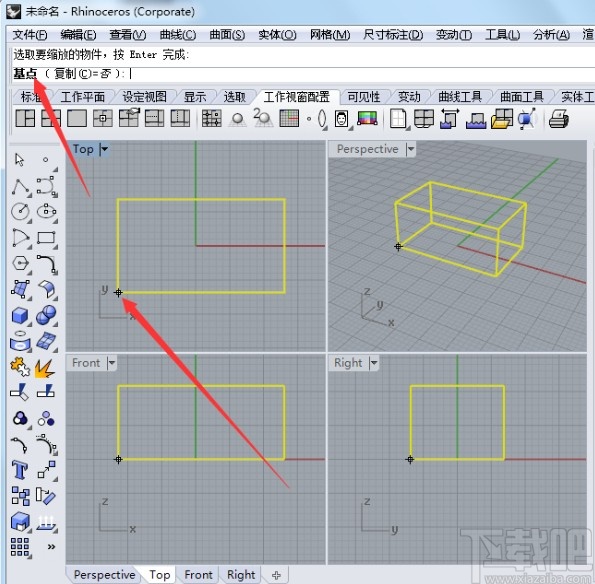Image resolution: width=595 pixels, height=584 pixels.
Task: Activate the Ellipse tool
Action: (x=47, y=211)
